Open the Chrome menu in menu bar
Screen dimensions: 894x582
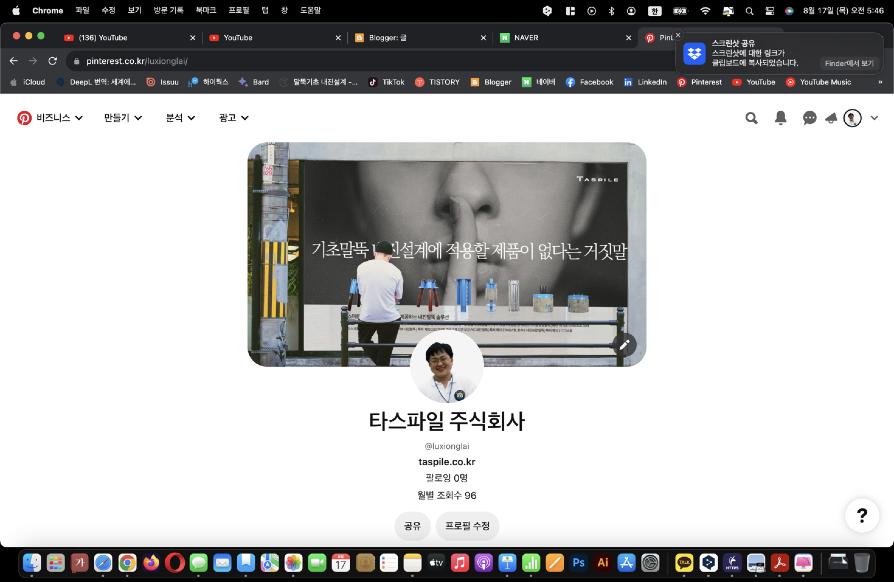pos(47,10)
